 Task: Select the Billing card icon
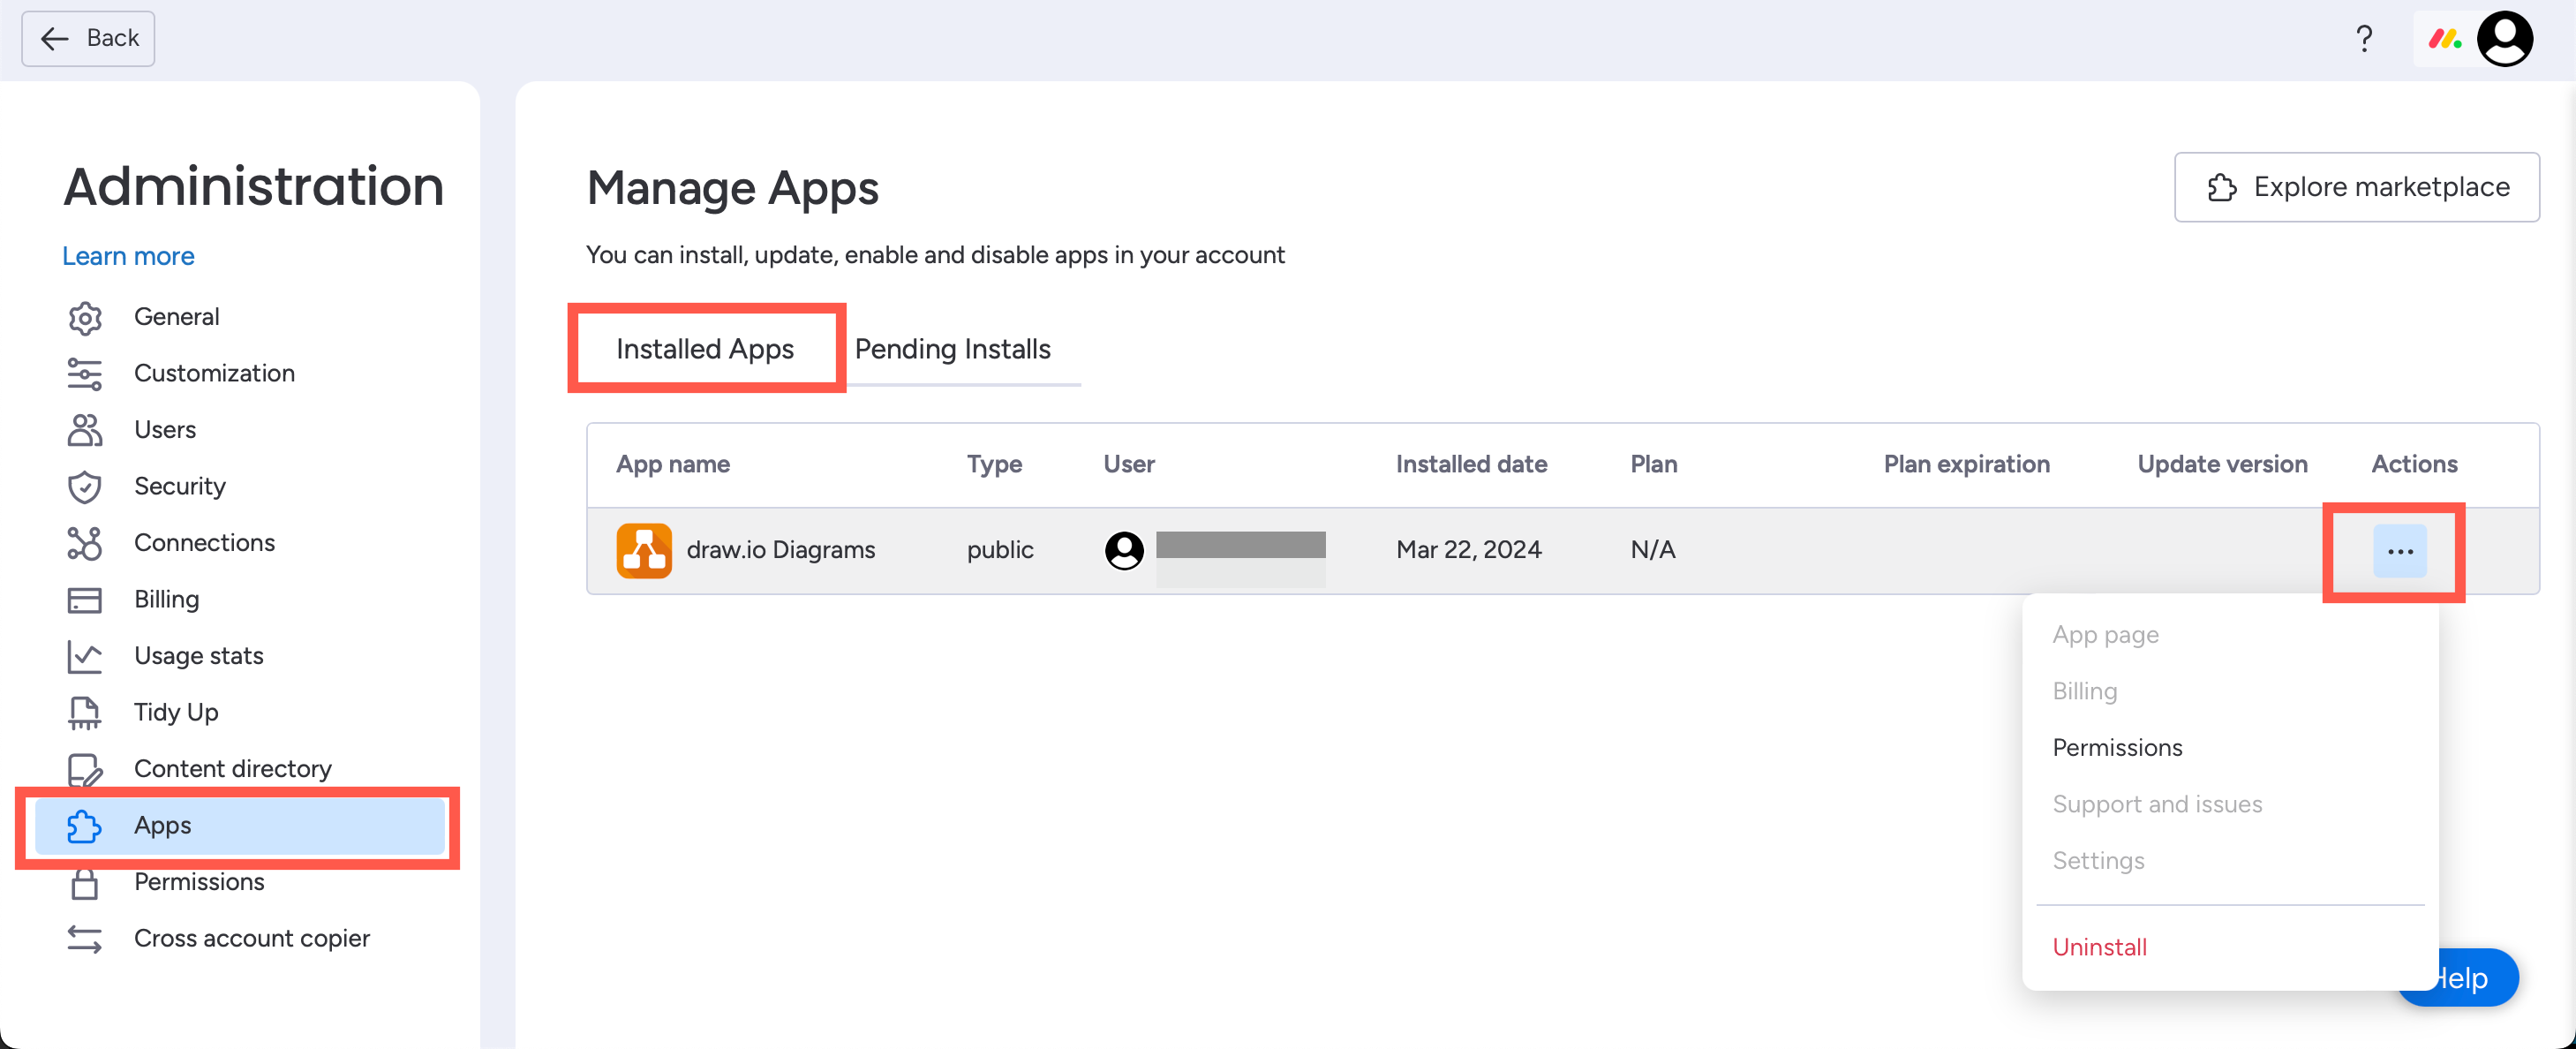point(85,599)
